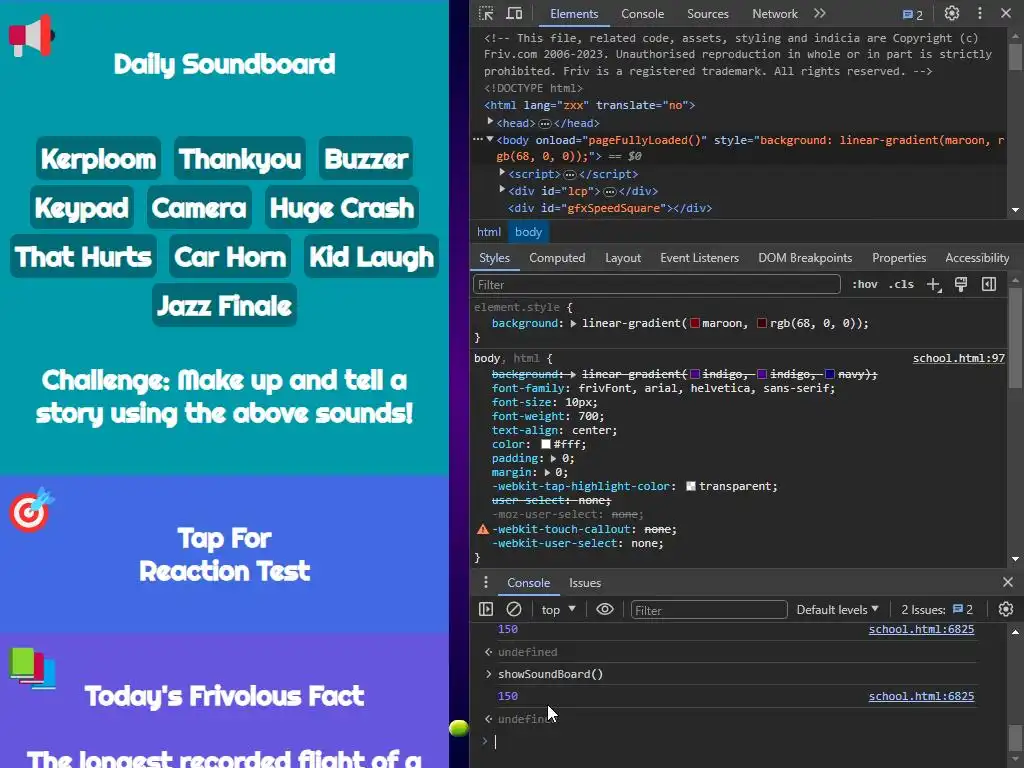Play the Camera sound
1024x768 pixels.
pos(199,208)
